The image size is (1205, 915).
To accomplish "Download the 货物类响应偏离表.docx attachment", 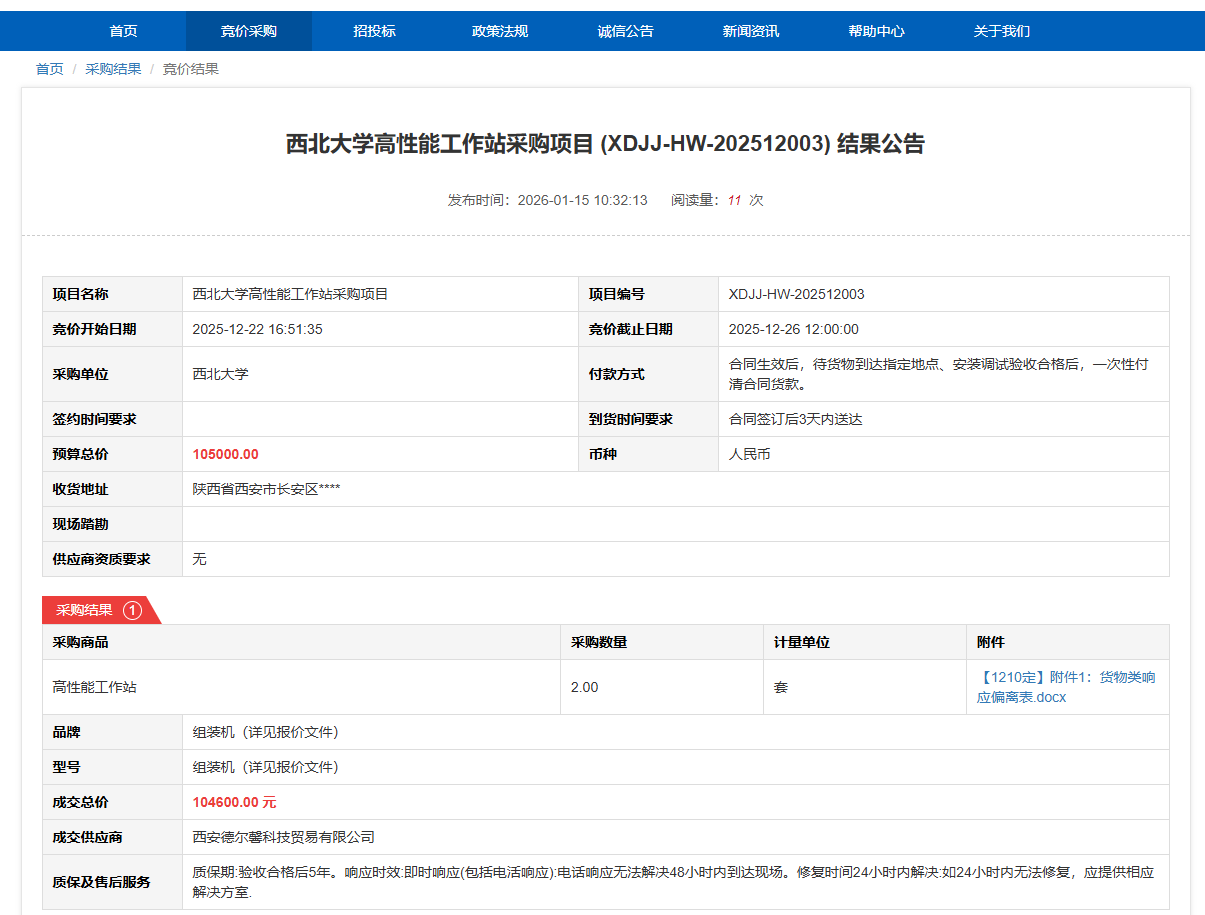I will (x=1065, y=687).
